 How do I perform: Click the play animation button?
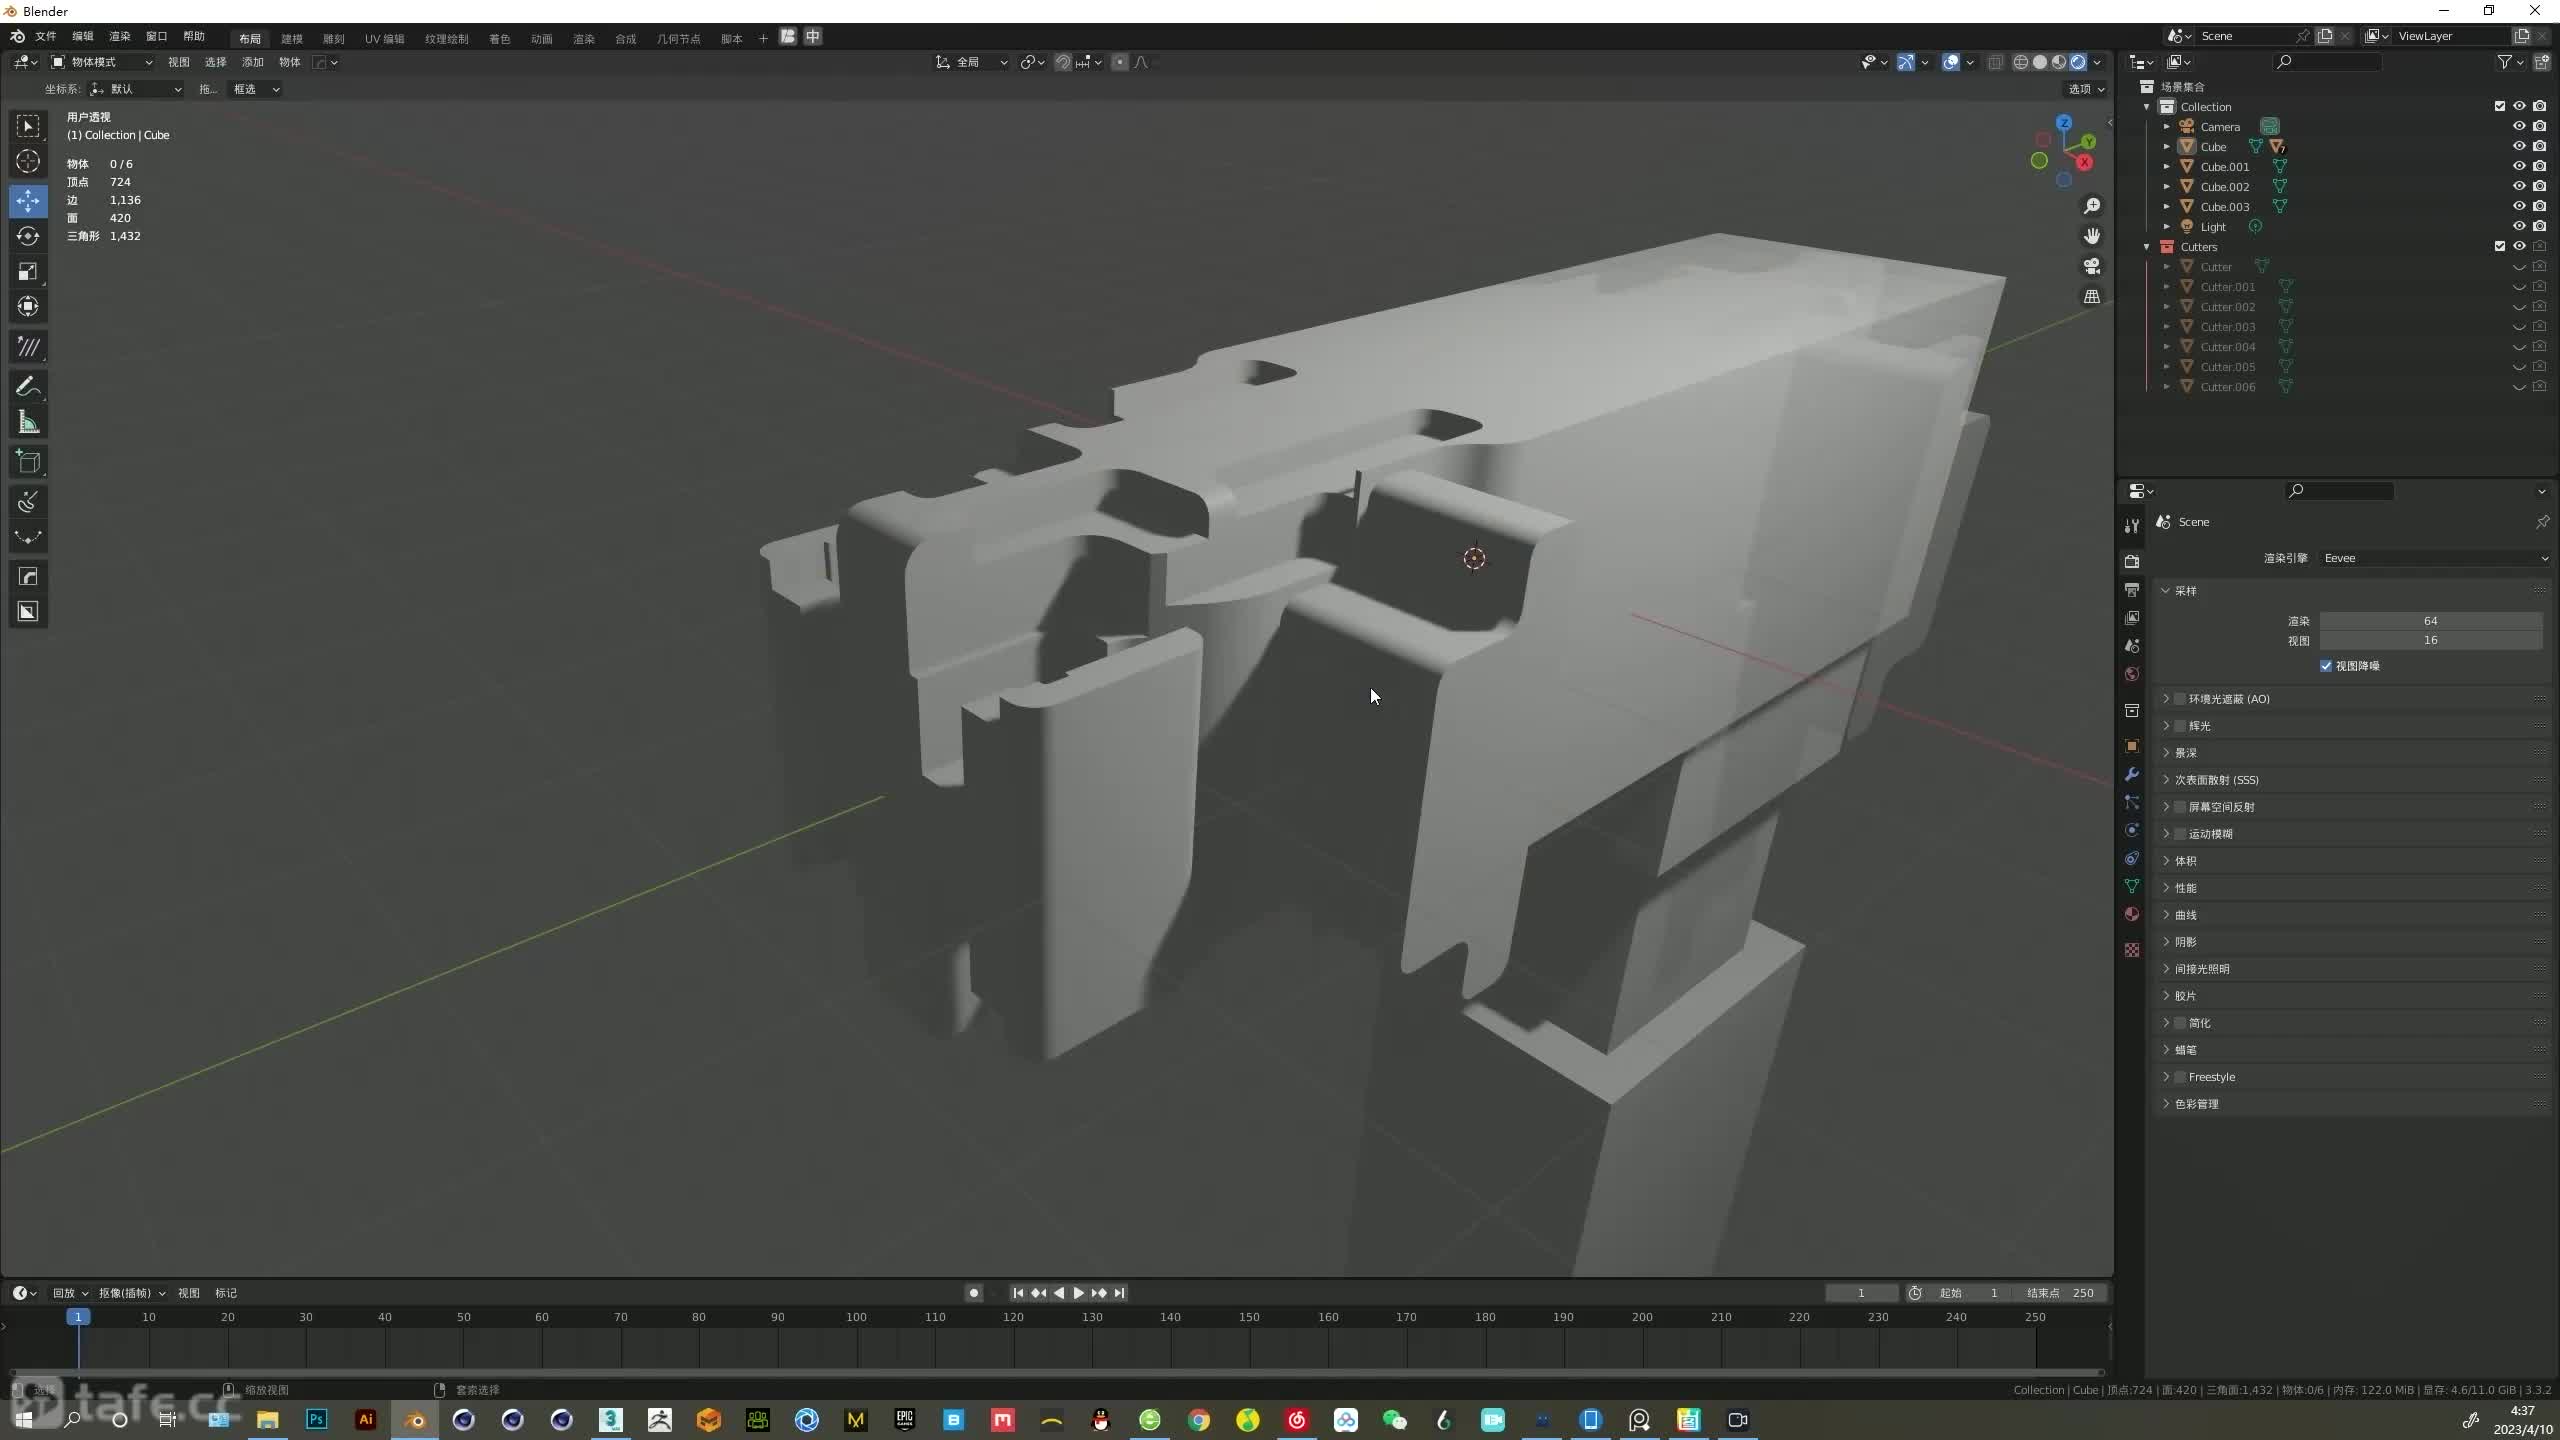click(x=1078, y=1293)
